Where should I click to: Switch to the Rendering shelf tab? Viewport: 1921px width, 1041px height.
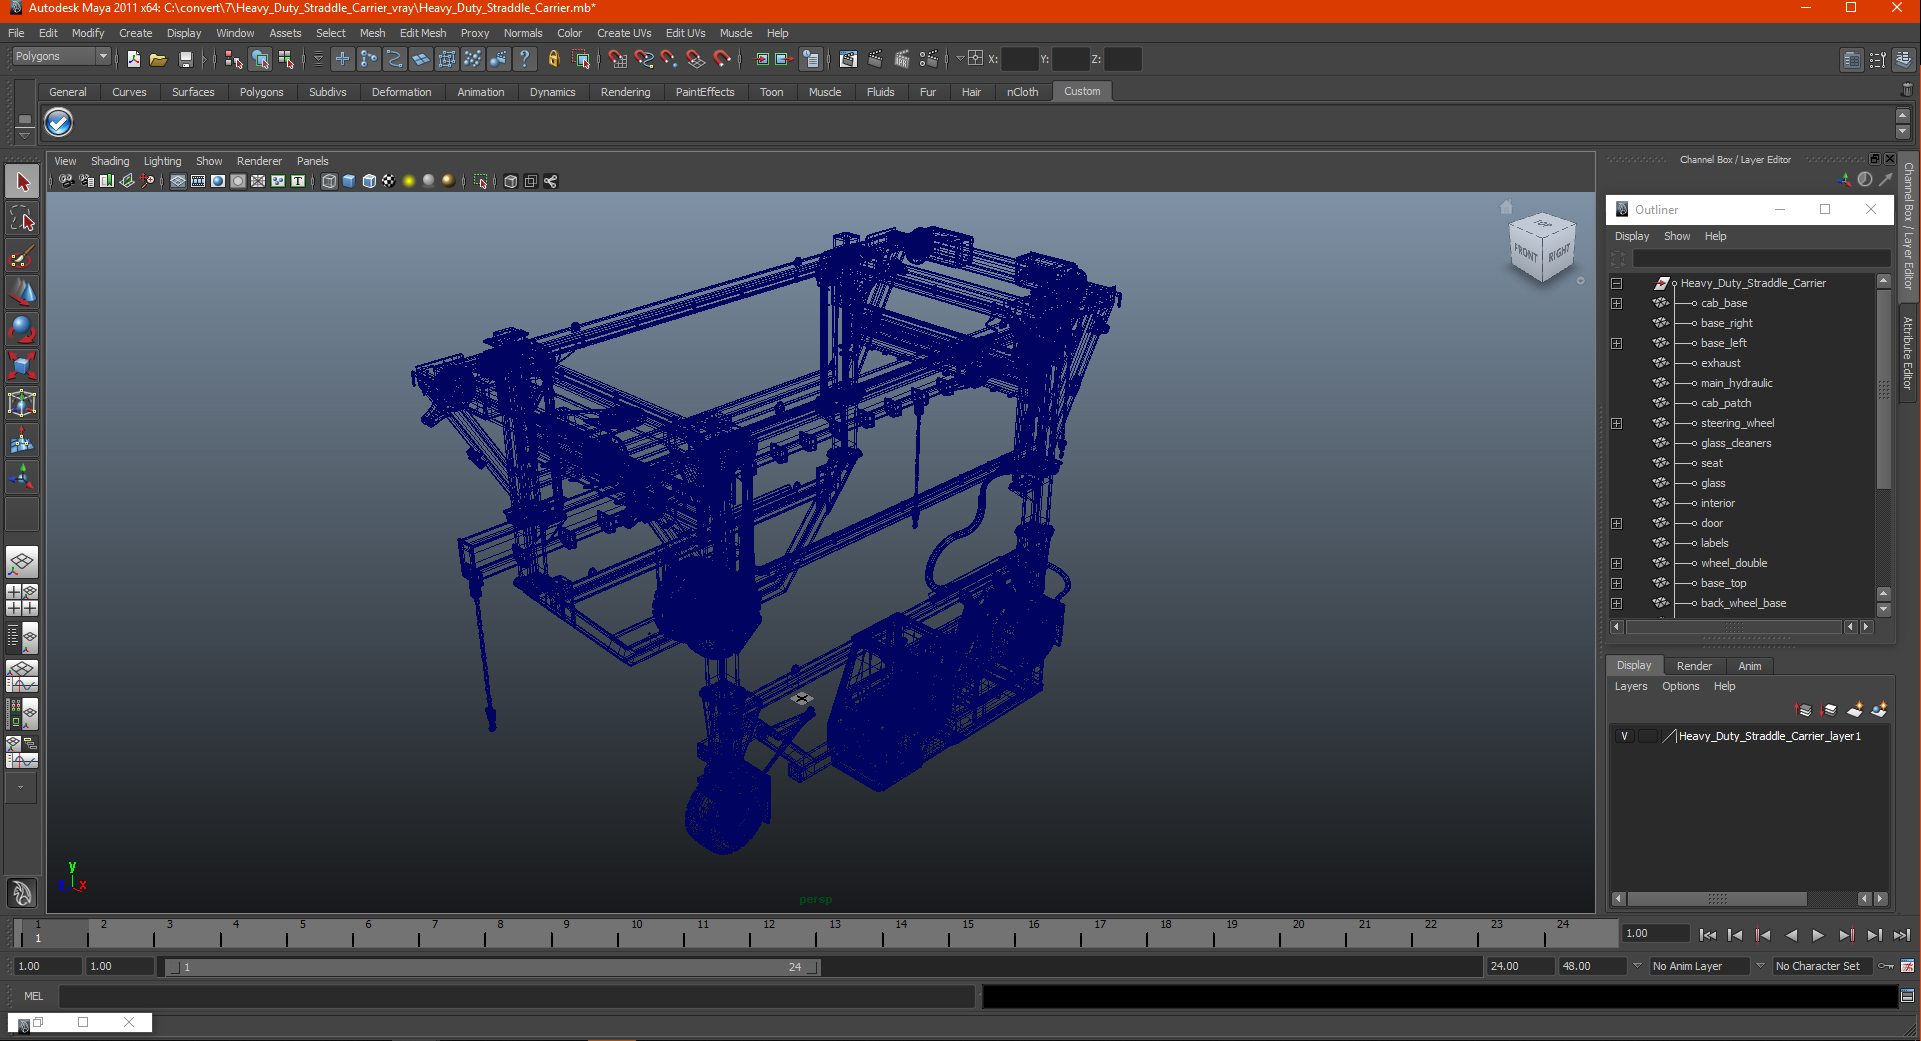pos(625,92)
